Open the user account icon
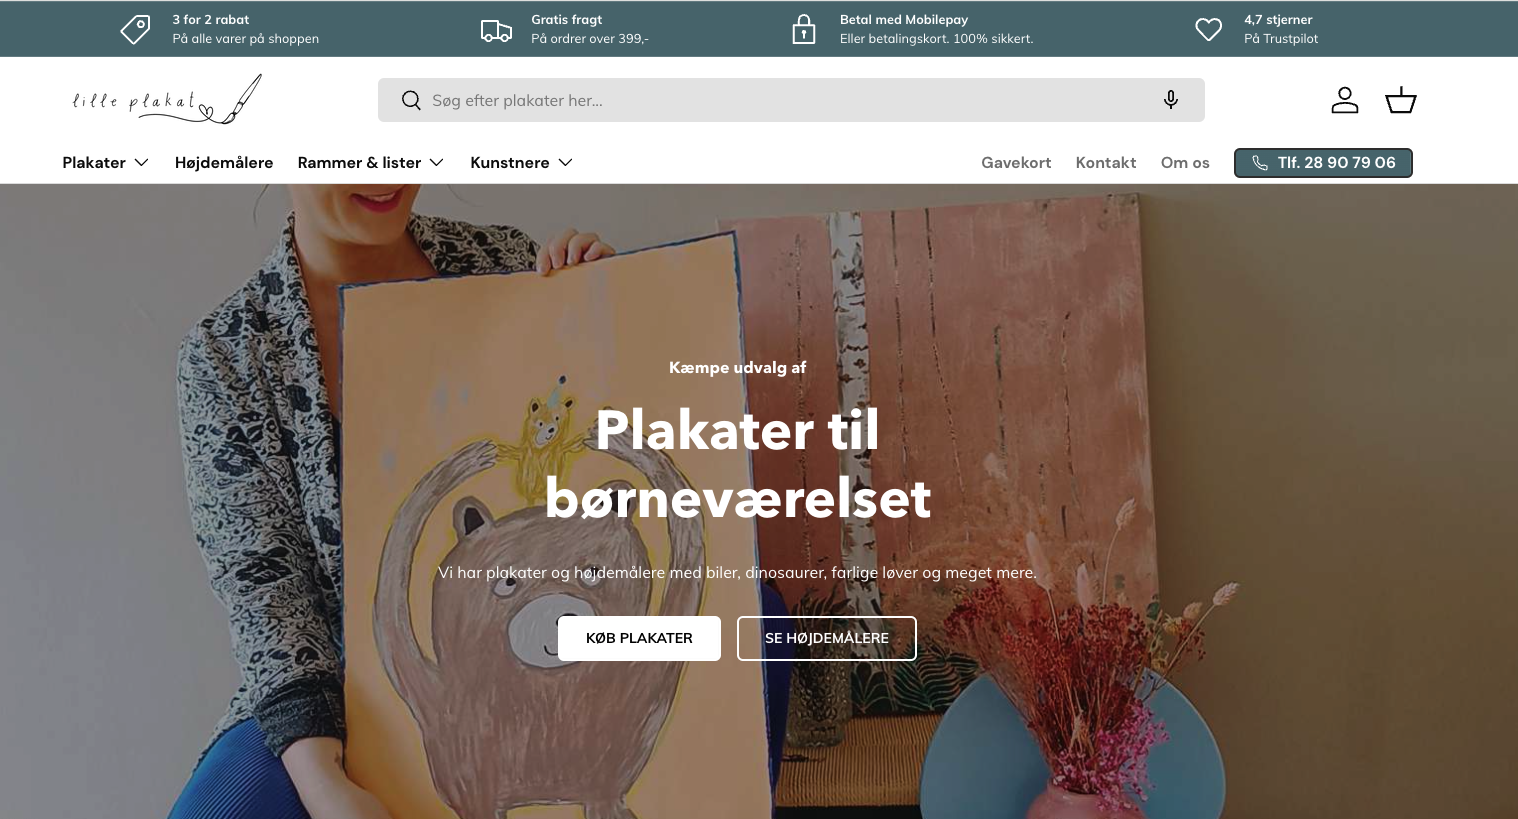1518x819 pixels. tap(1345, 100)
